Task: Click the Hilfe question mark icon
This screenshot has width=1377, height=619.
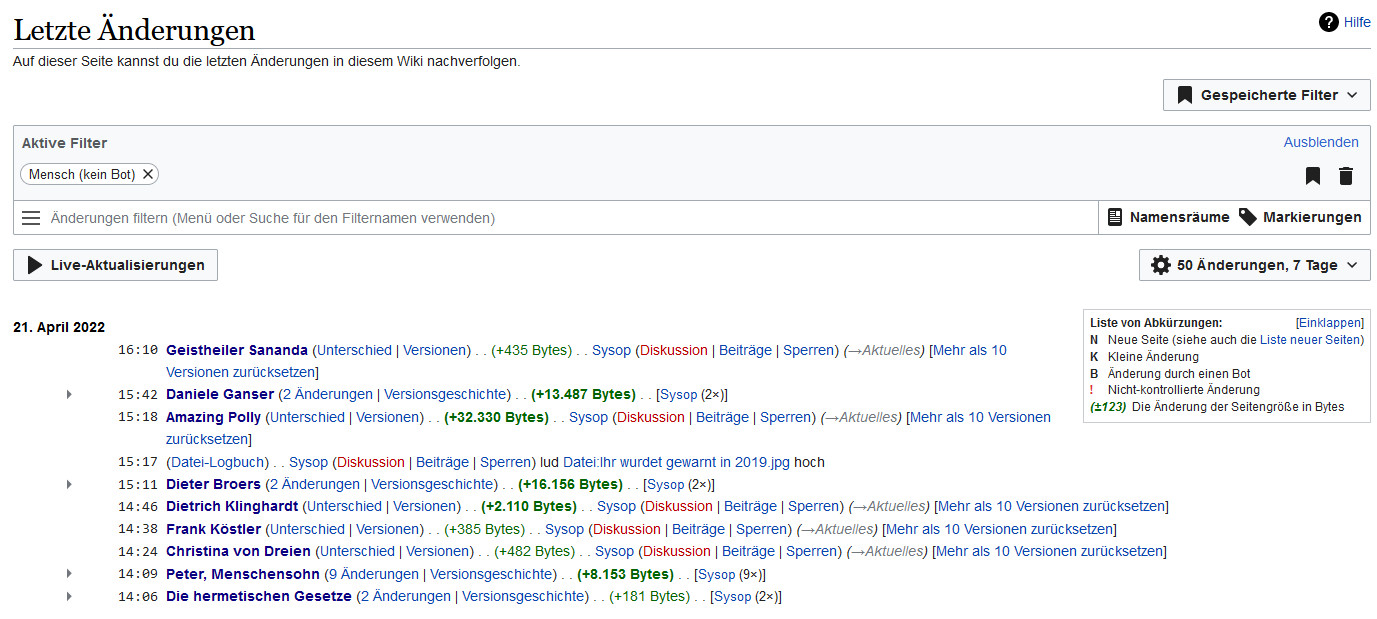Action: 1328,22
